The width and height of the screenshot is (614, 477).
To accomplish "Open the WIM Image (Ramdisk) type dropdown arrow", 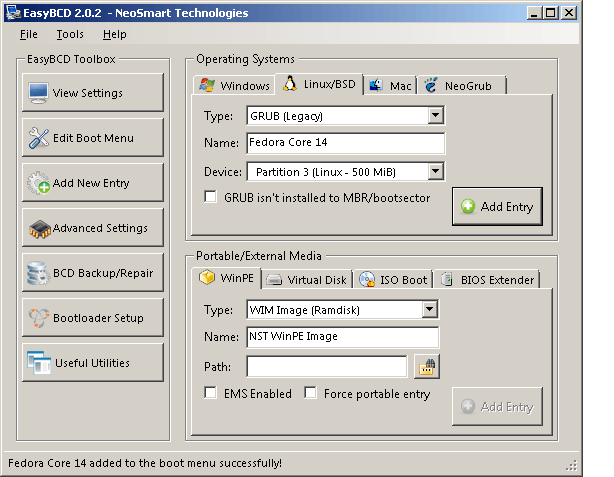I will [430, 309].
